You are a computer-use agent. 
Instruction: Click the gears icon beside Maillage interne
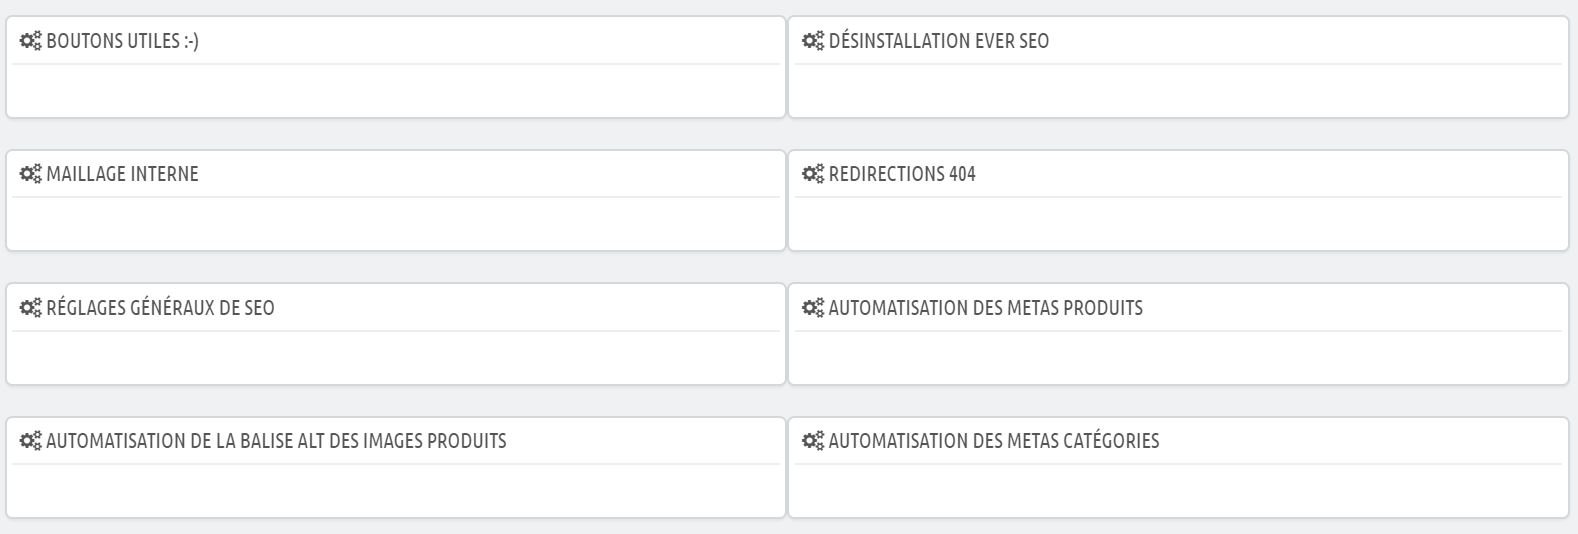(x=31, y=174)
